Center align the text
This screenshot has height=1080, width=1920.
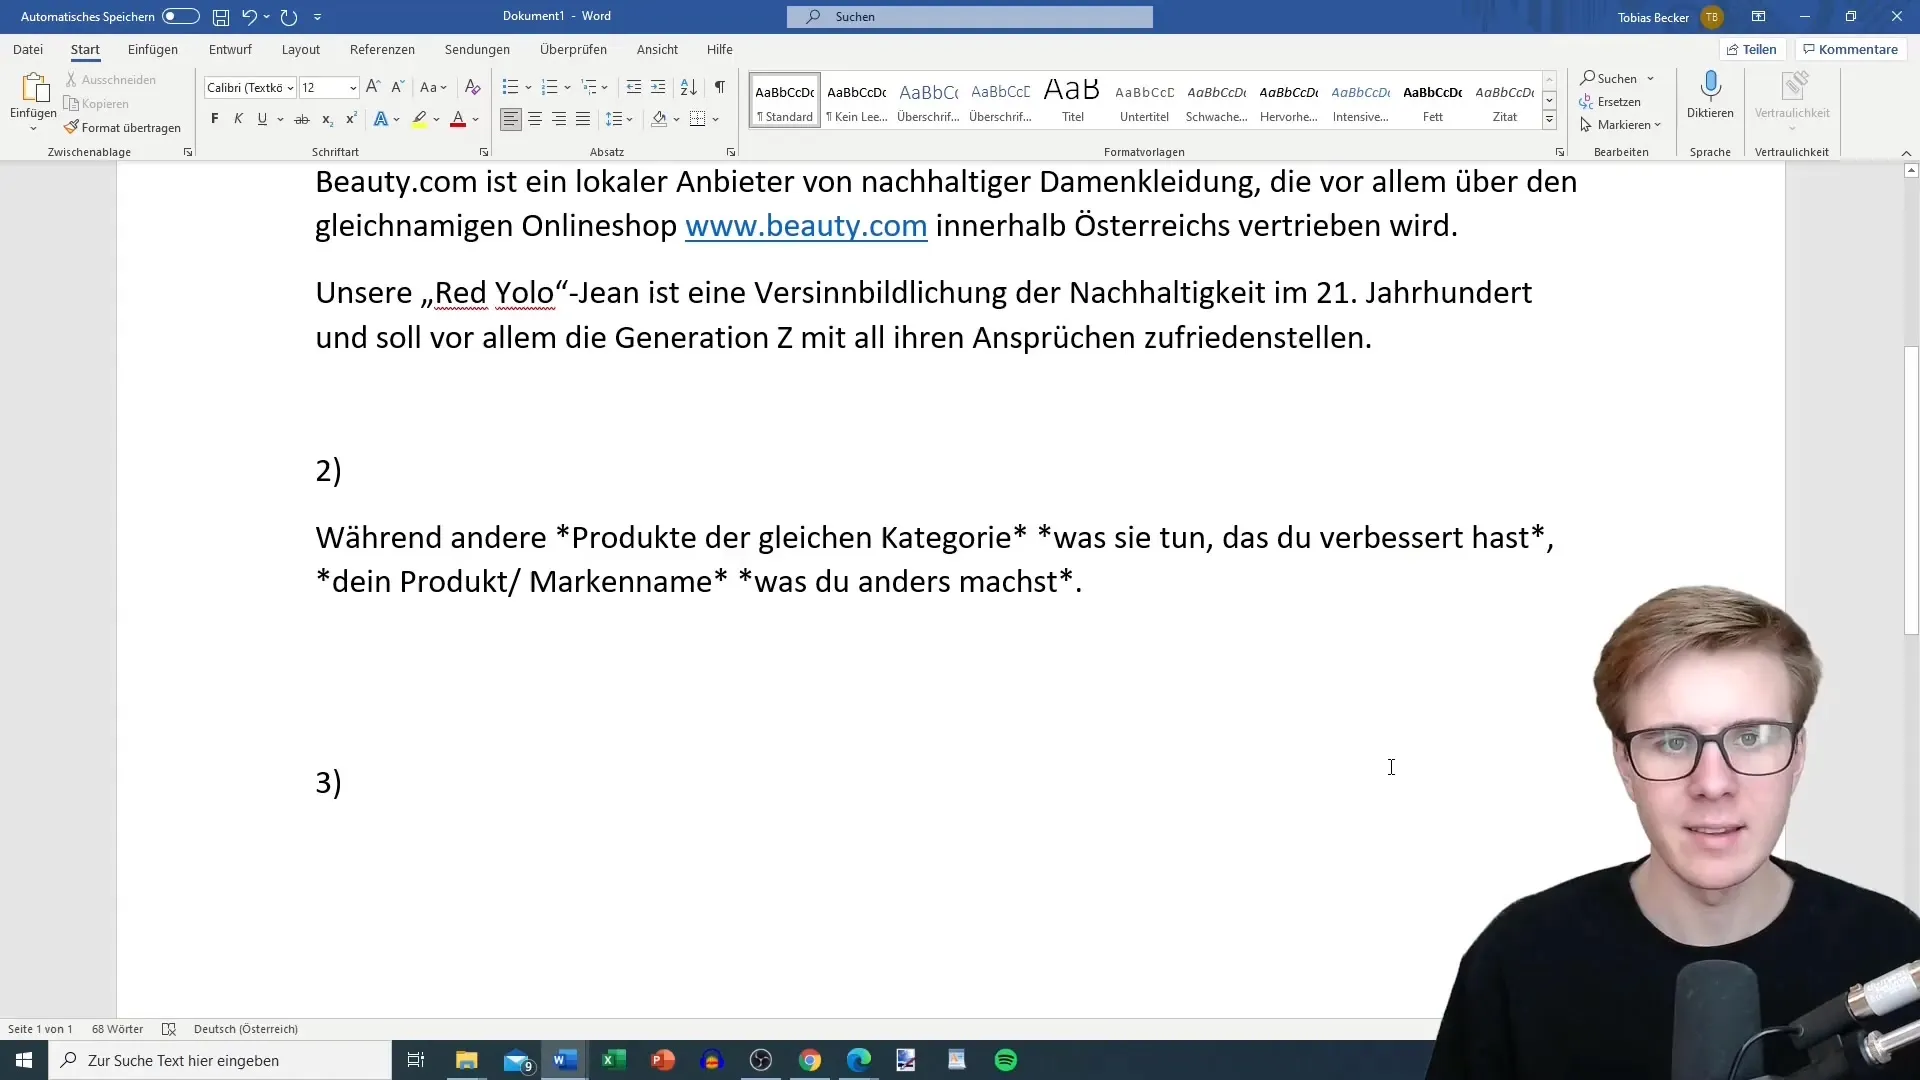pyautogui.click(x=535, y=119)
